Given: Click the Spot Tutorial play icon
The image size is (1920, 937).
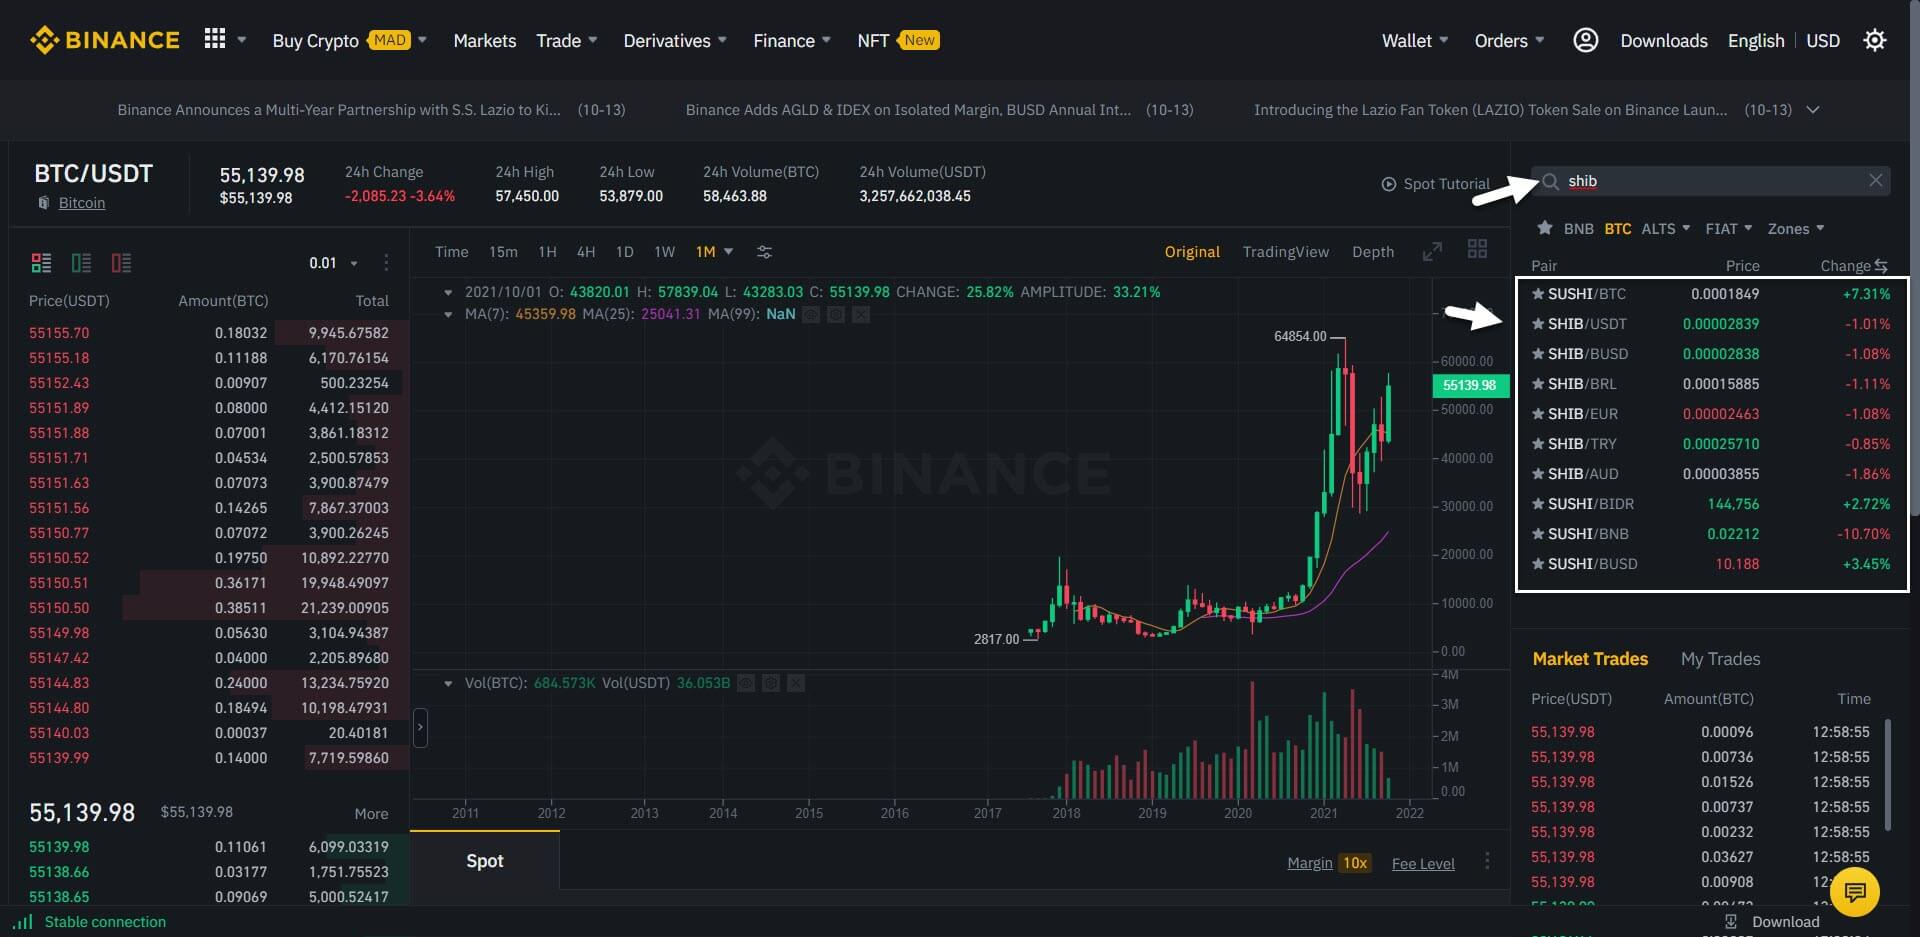Looking at the screenshot, I should (1388, 184).
